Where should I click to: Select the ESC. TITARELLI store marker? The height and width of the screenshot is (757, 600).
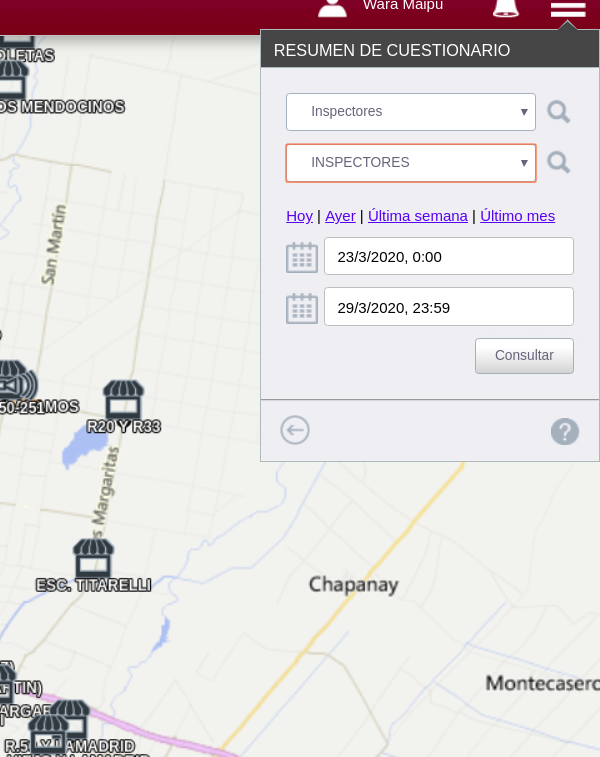point(93,558)
